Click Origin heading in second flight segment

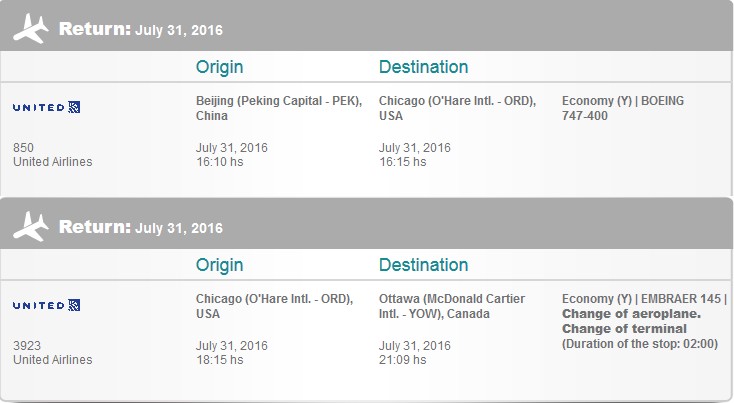(x=219, y=265)
